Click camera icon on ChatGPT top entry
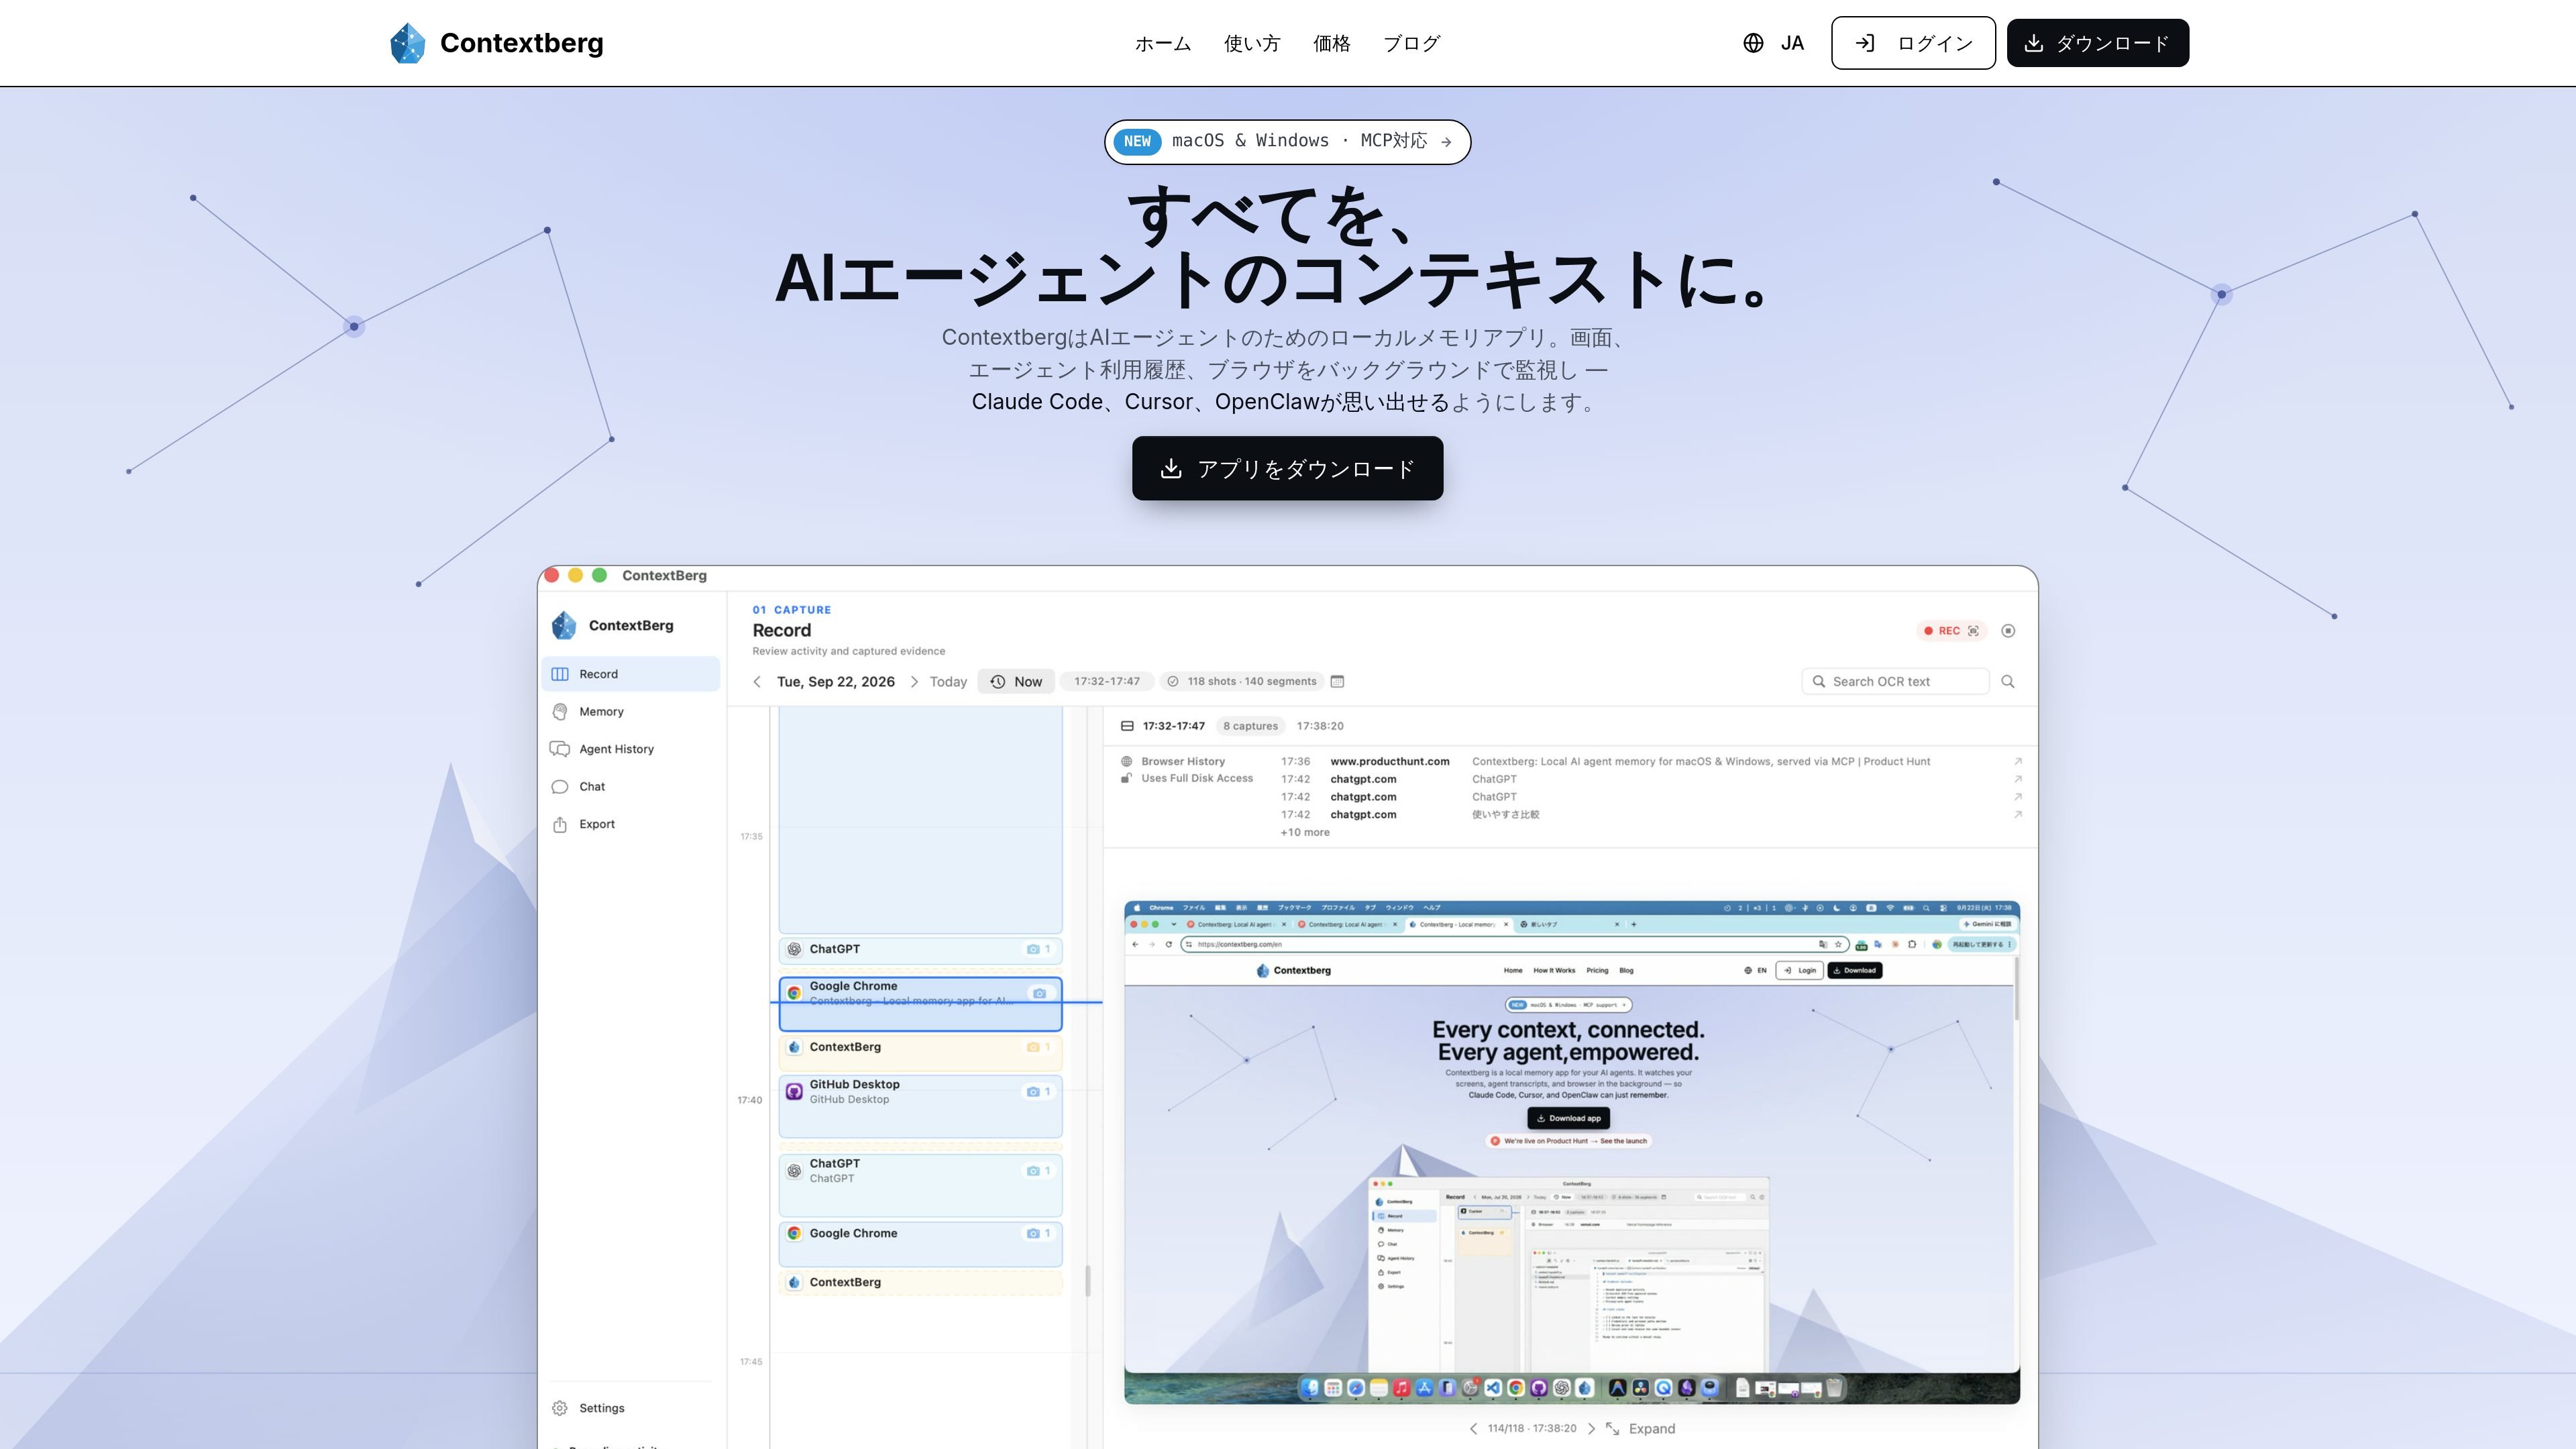This screenshot has width=2576, height=1449. tap(1033, 949)
